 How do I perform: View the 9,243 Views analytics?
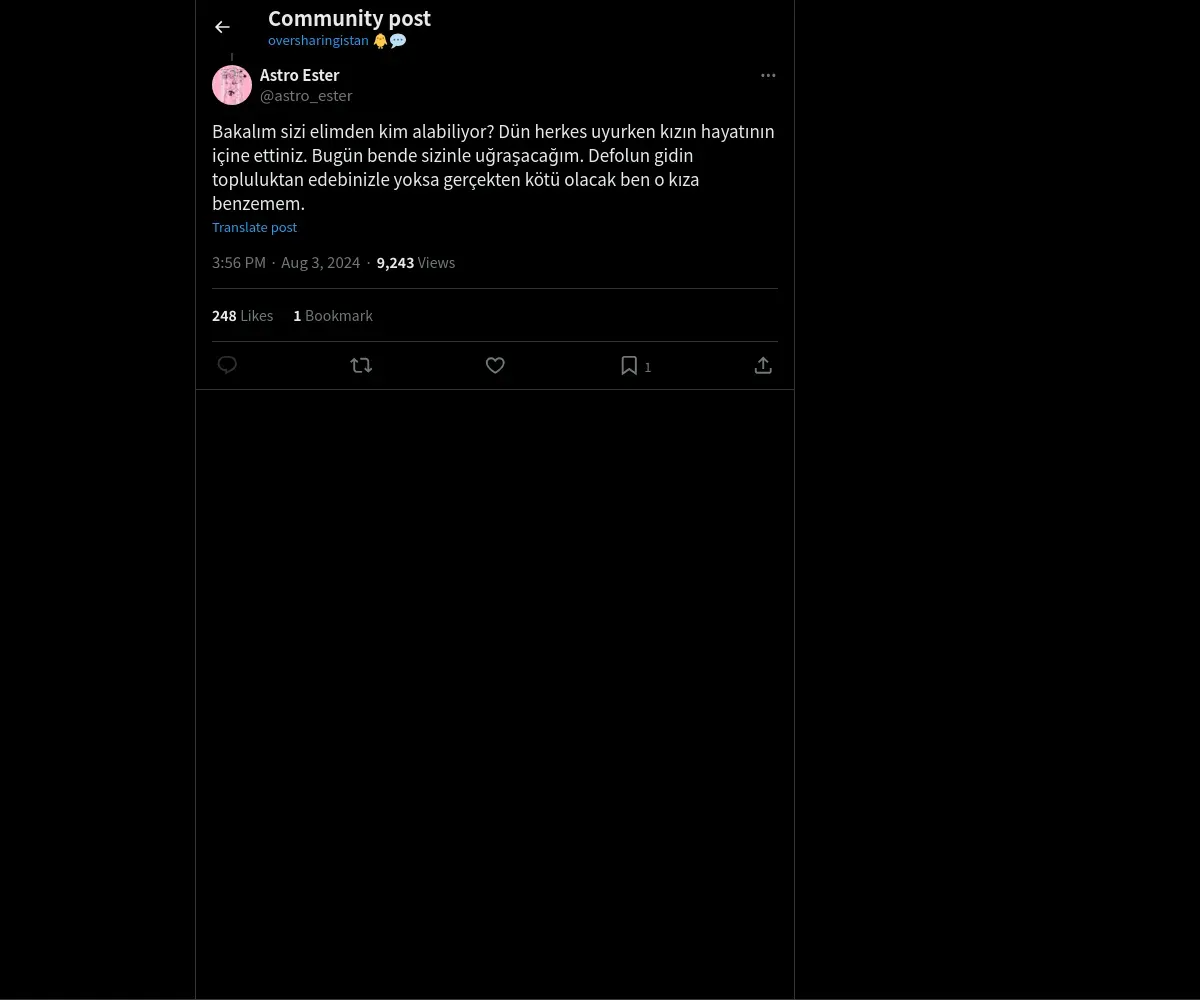[x=415, y=263]
